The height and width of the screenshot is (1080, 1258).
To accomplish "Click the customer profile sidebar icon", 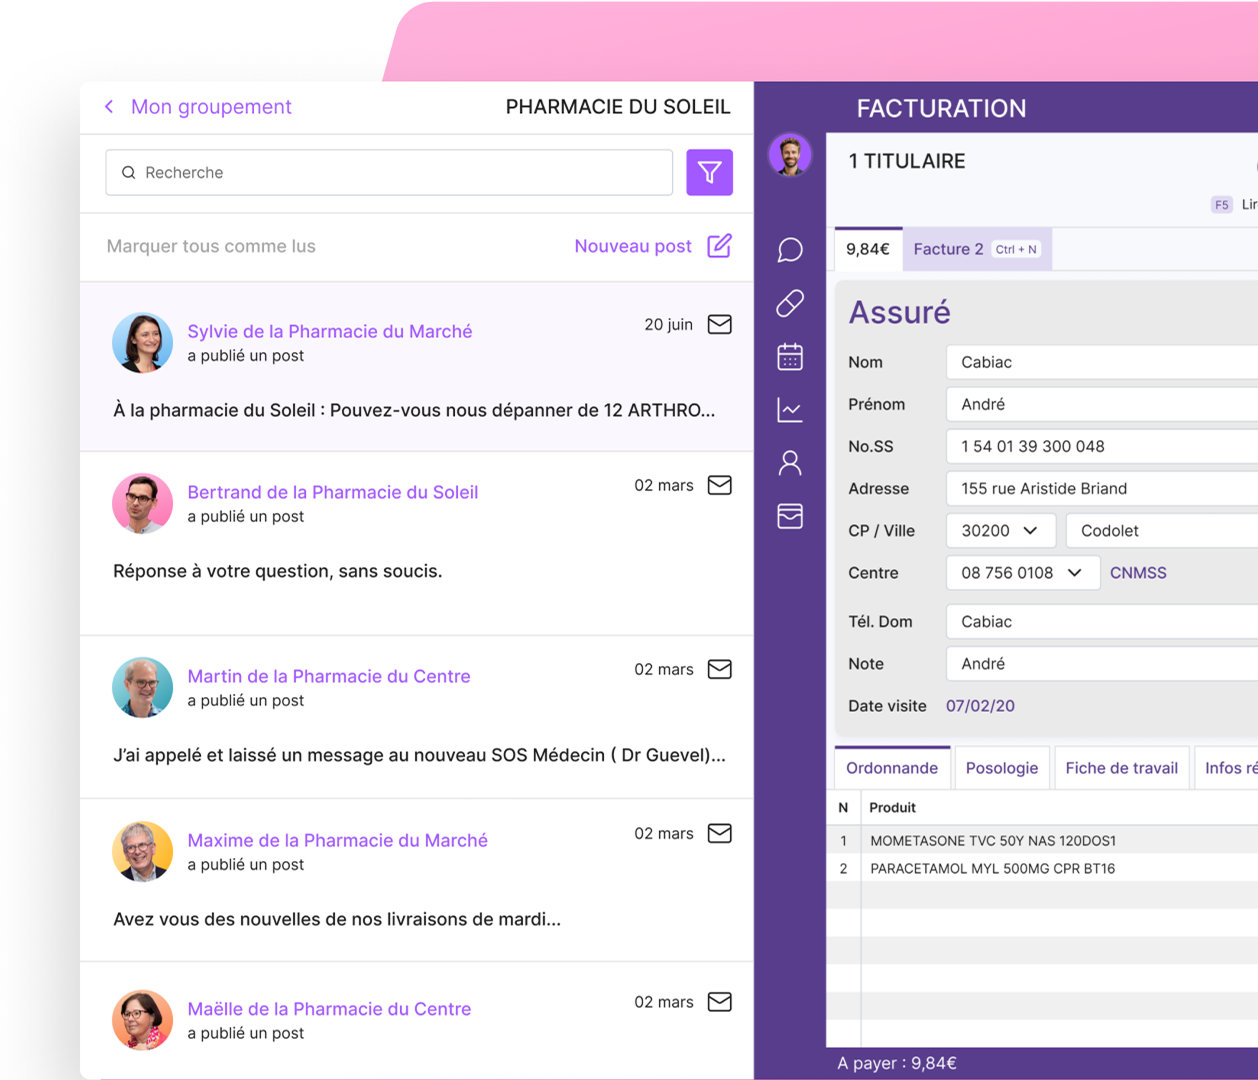I will point(790,463).
